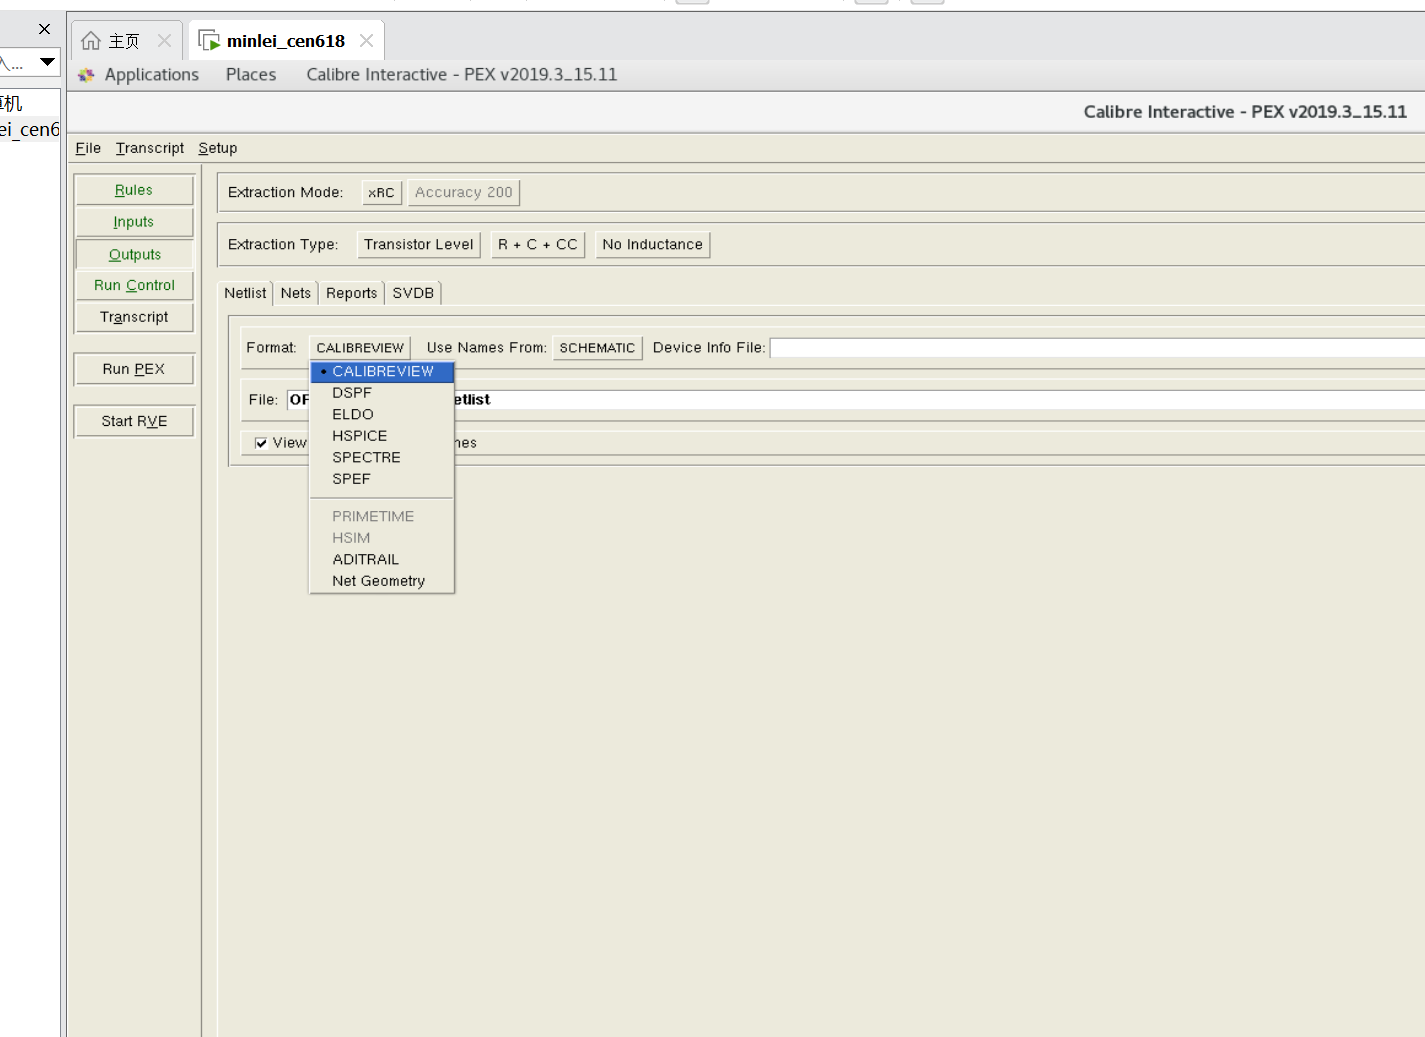Choose SPECTRE netlist format
The width and height of the screenshot is (1425, 1037).
pyautogui.click(x=366, y=458)
